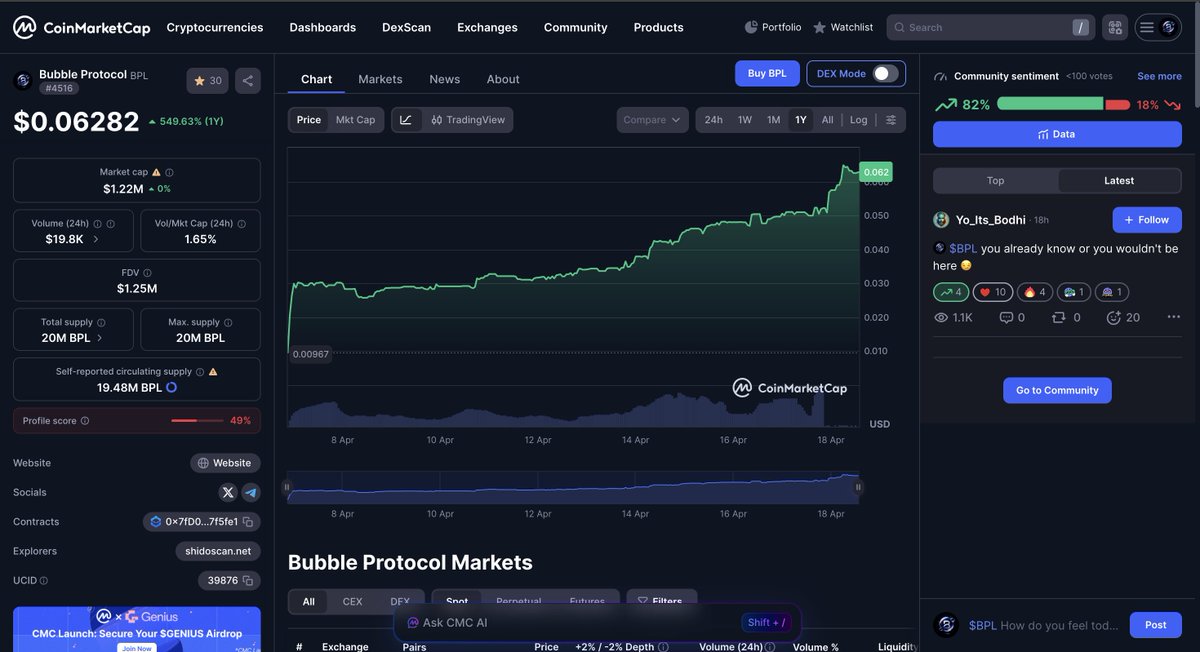Screen dimensions: 1200x652
Task: Open Products nav menu
Action: [x=659, y=27]
